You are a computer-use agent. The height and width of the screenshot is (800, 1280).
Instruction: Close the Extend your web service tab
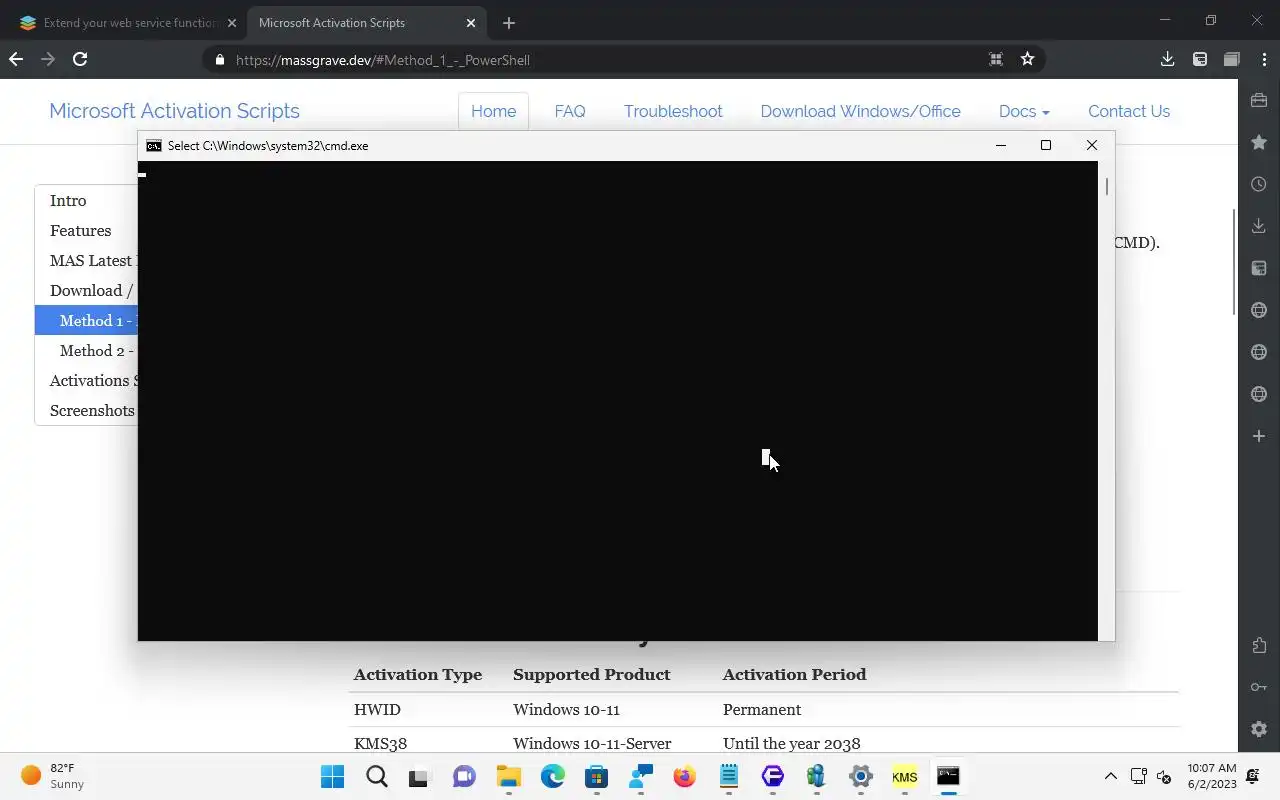click(x=232, y=22)
